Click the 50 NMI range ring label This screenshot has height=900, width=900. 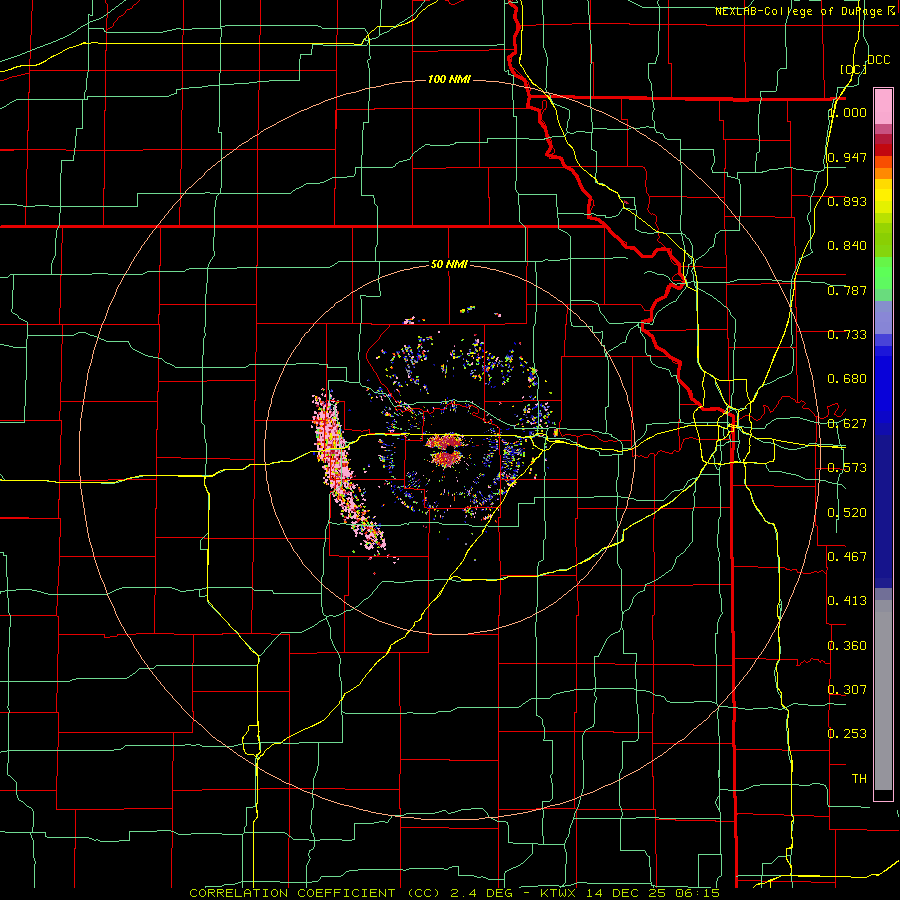(449, 265)
